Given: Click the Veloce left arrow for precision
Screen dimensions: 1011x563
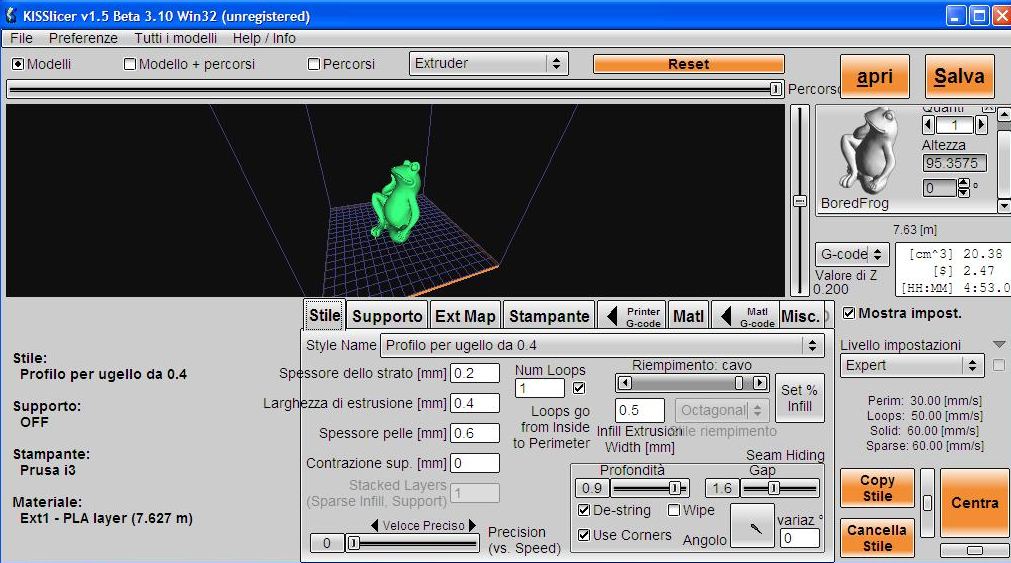Looking at the screenshot, I should coord(375,525).
